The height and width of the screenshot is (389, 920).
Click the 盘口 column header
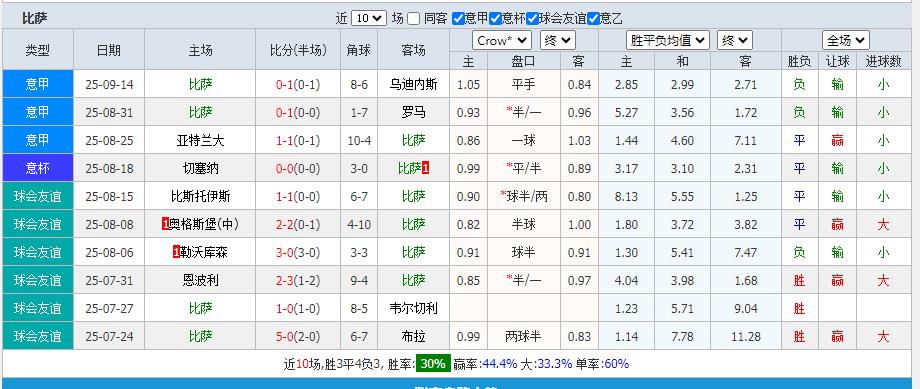point(523,61)
